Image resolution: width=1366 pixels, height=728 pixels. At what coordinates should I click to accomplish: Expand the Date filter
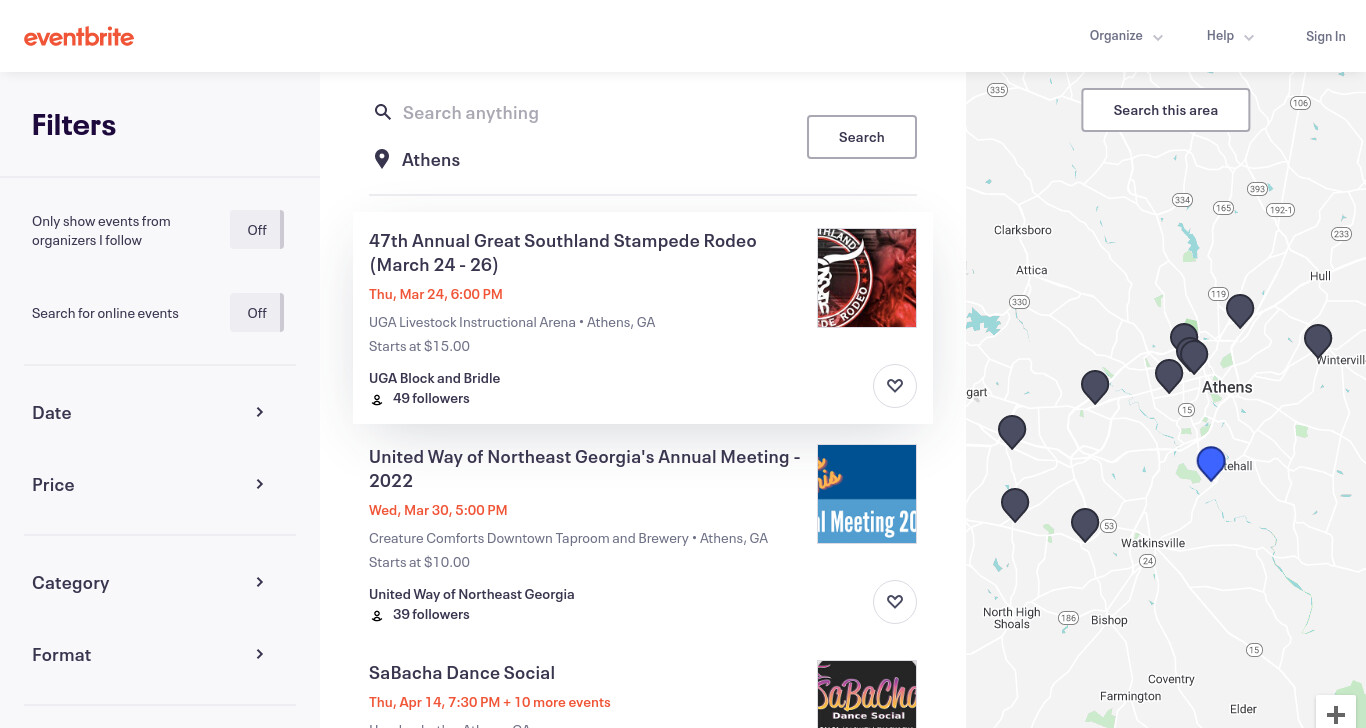(x=148, y=413)
